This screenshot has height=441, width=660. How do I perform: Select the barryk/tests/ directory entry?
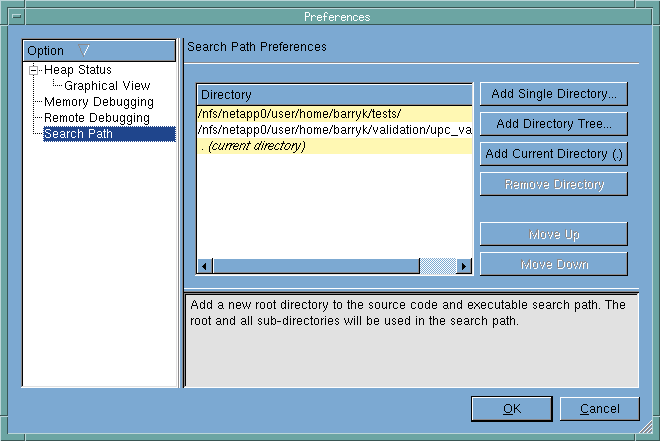pos(300,114)
